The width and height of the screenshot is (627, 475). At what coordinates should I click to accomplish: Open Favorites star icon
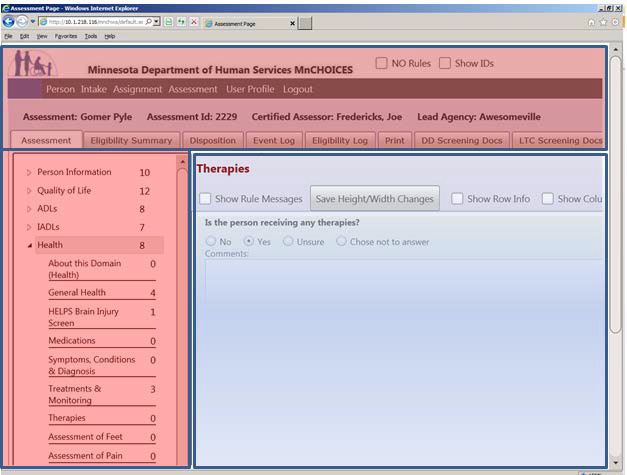[x=603, y=22]
